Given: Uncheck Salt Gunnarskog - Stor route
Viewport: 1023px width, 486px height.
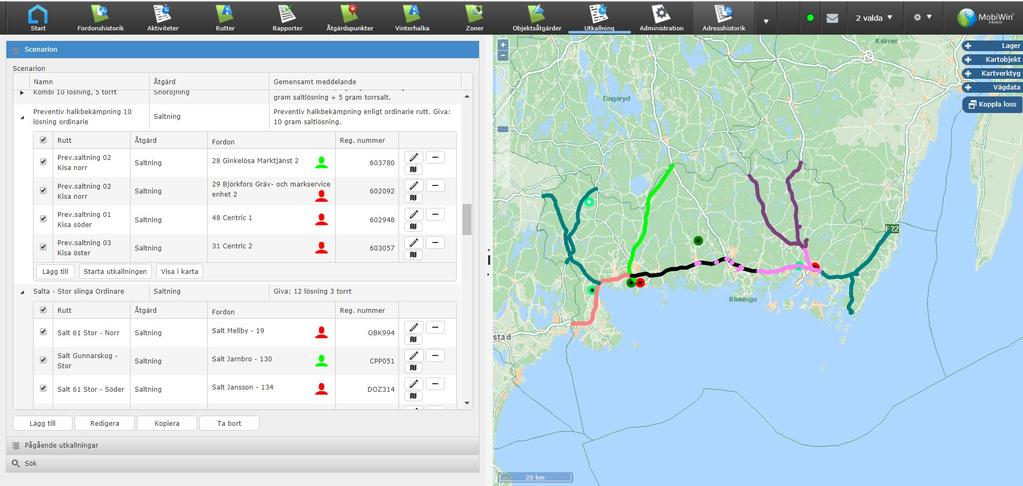Looking at the screenshot, I should (44, 360).
